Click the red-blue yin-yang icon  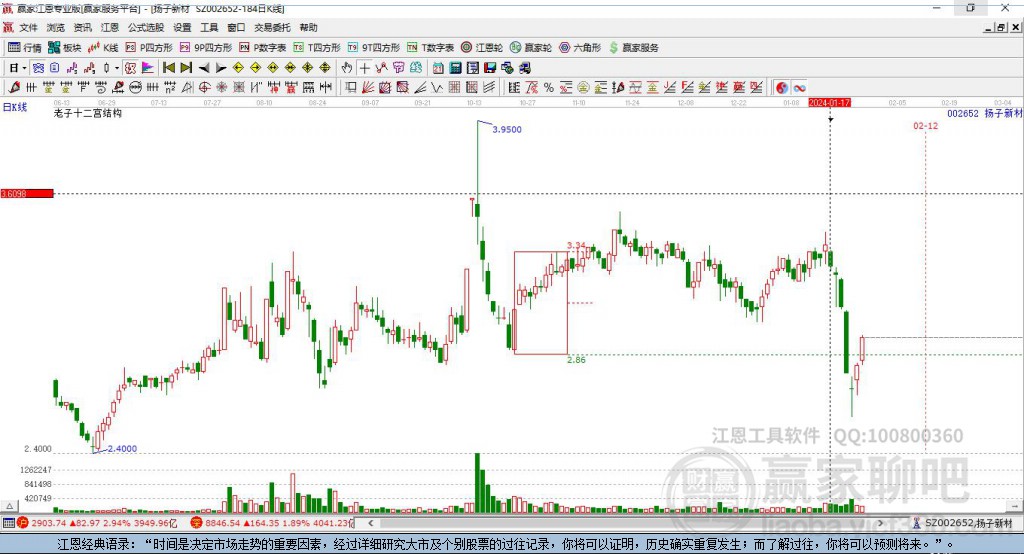(x=782, y=88)
